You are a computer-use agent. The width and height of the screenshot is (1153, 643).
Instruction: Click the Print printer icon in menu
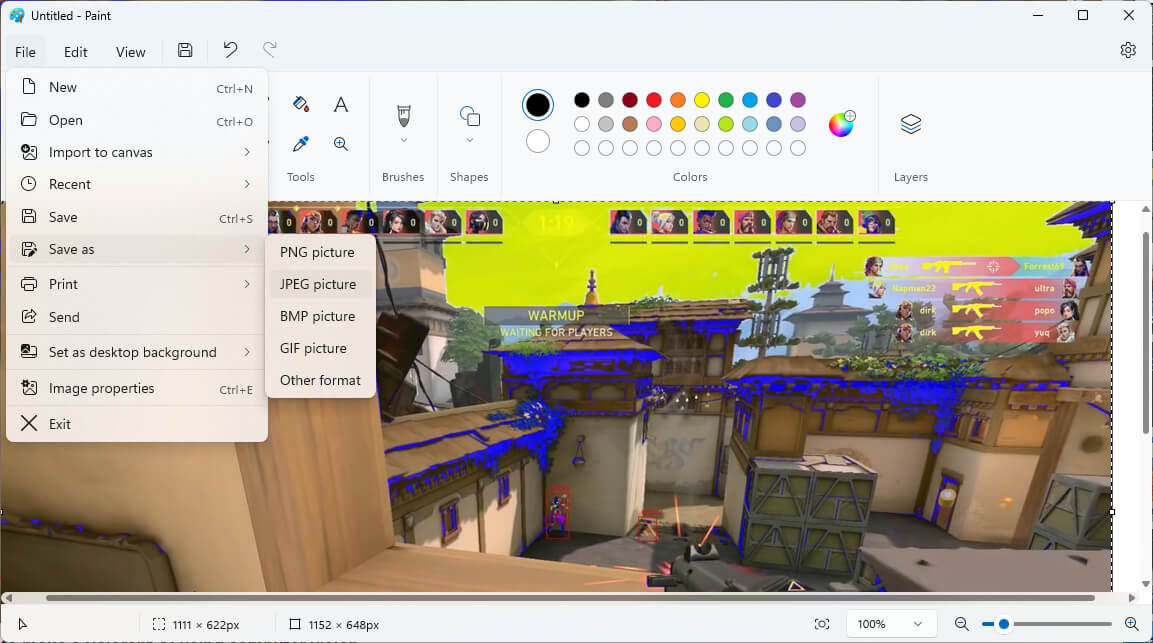29,284
